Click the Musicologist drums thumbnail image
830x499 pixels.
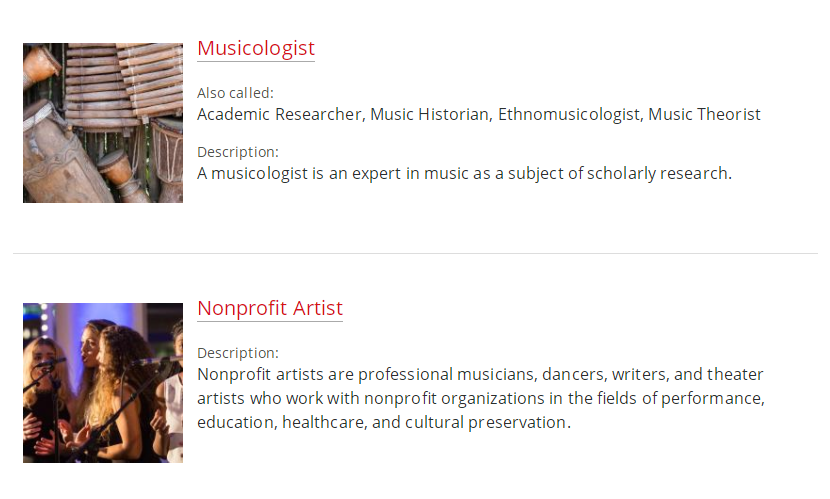click(x=103, y=123)
